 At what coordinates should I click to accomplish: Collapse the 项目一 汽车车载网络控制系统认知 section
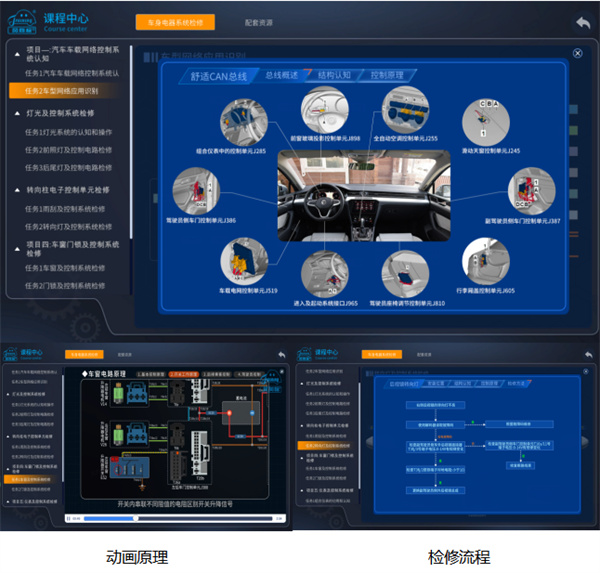point(17,51)
